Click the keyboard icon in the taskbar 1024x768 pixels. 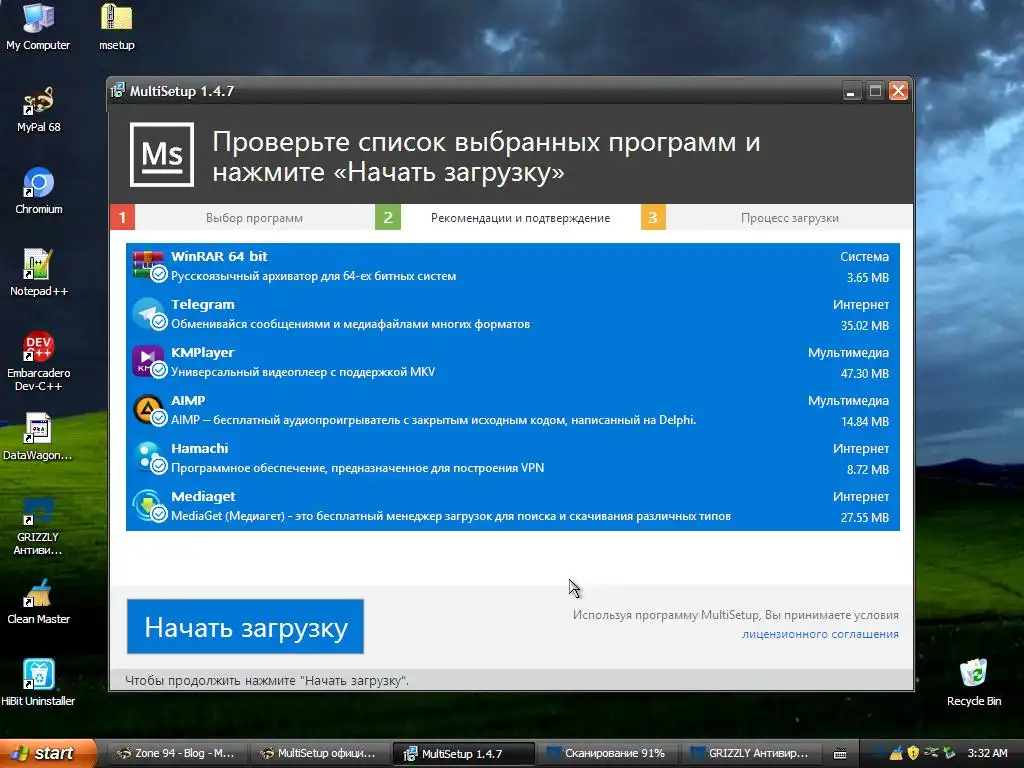coord(840,754)
